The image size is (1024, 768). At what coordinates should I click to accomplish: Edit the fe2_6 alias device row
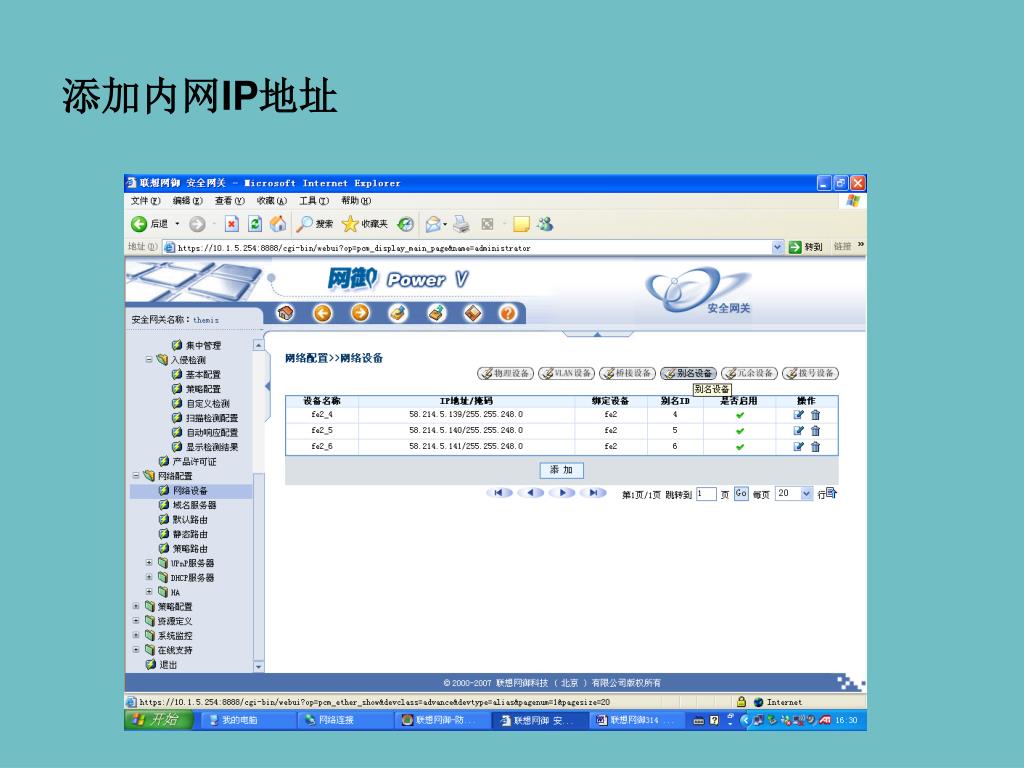coord(798,447)
